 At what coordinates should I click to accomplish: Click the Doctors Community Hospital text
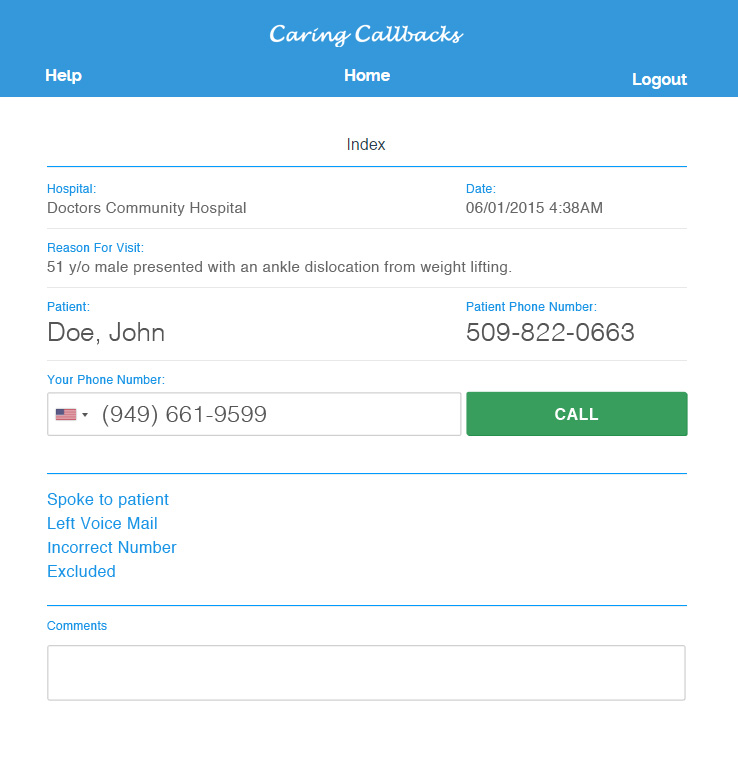pos(147,208)
